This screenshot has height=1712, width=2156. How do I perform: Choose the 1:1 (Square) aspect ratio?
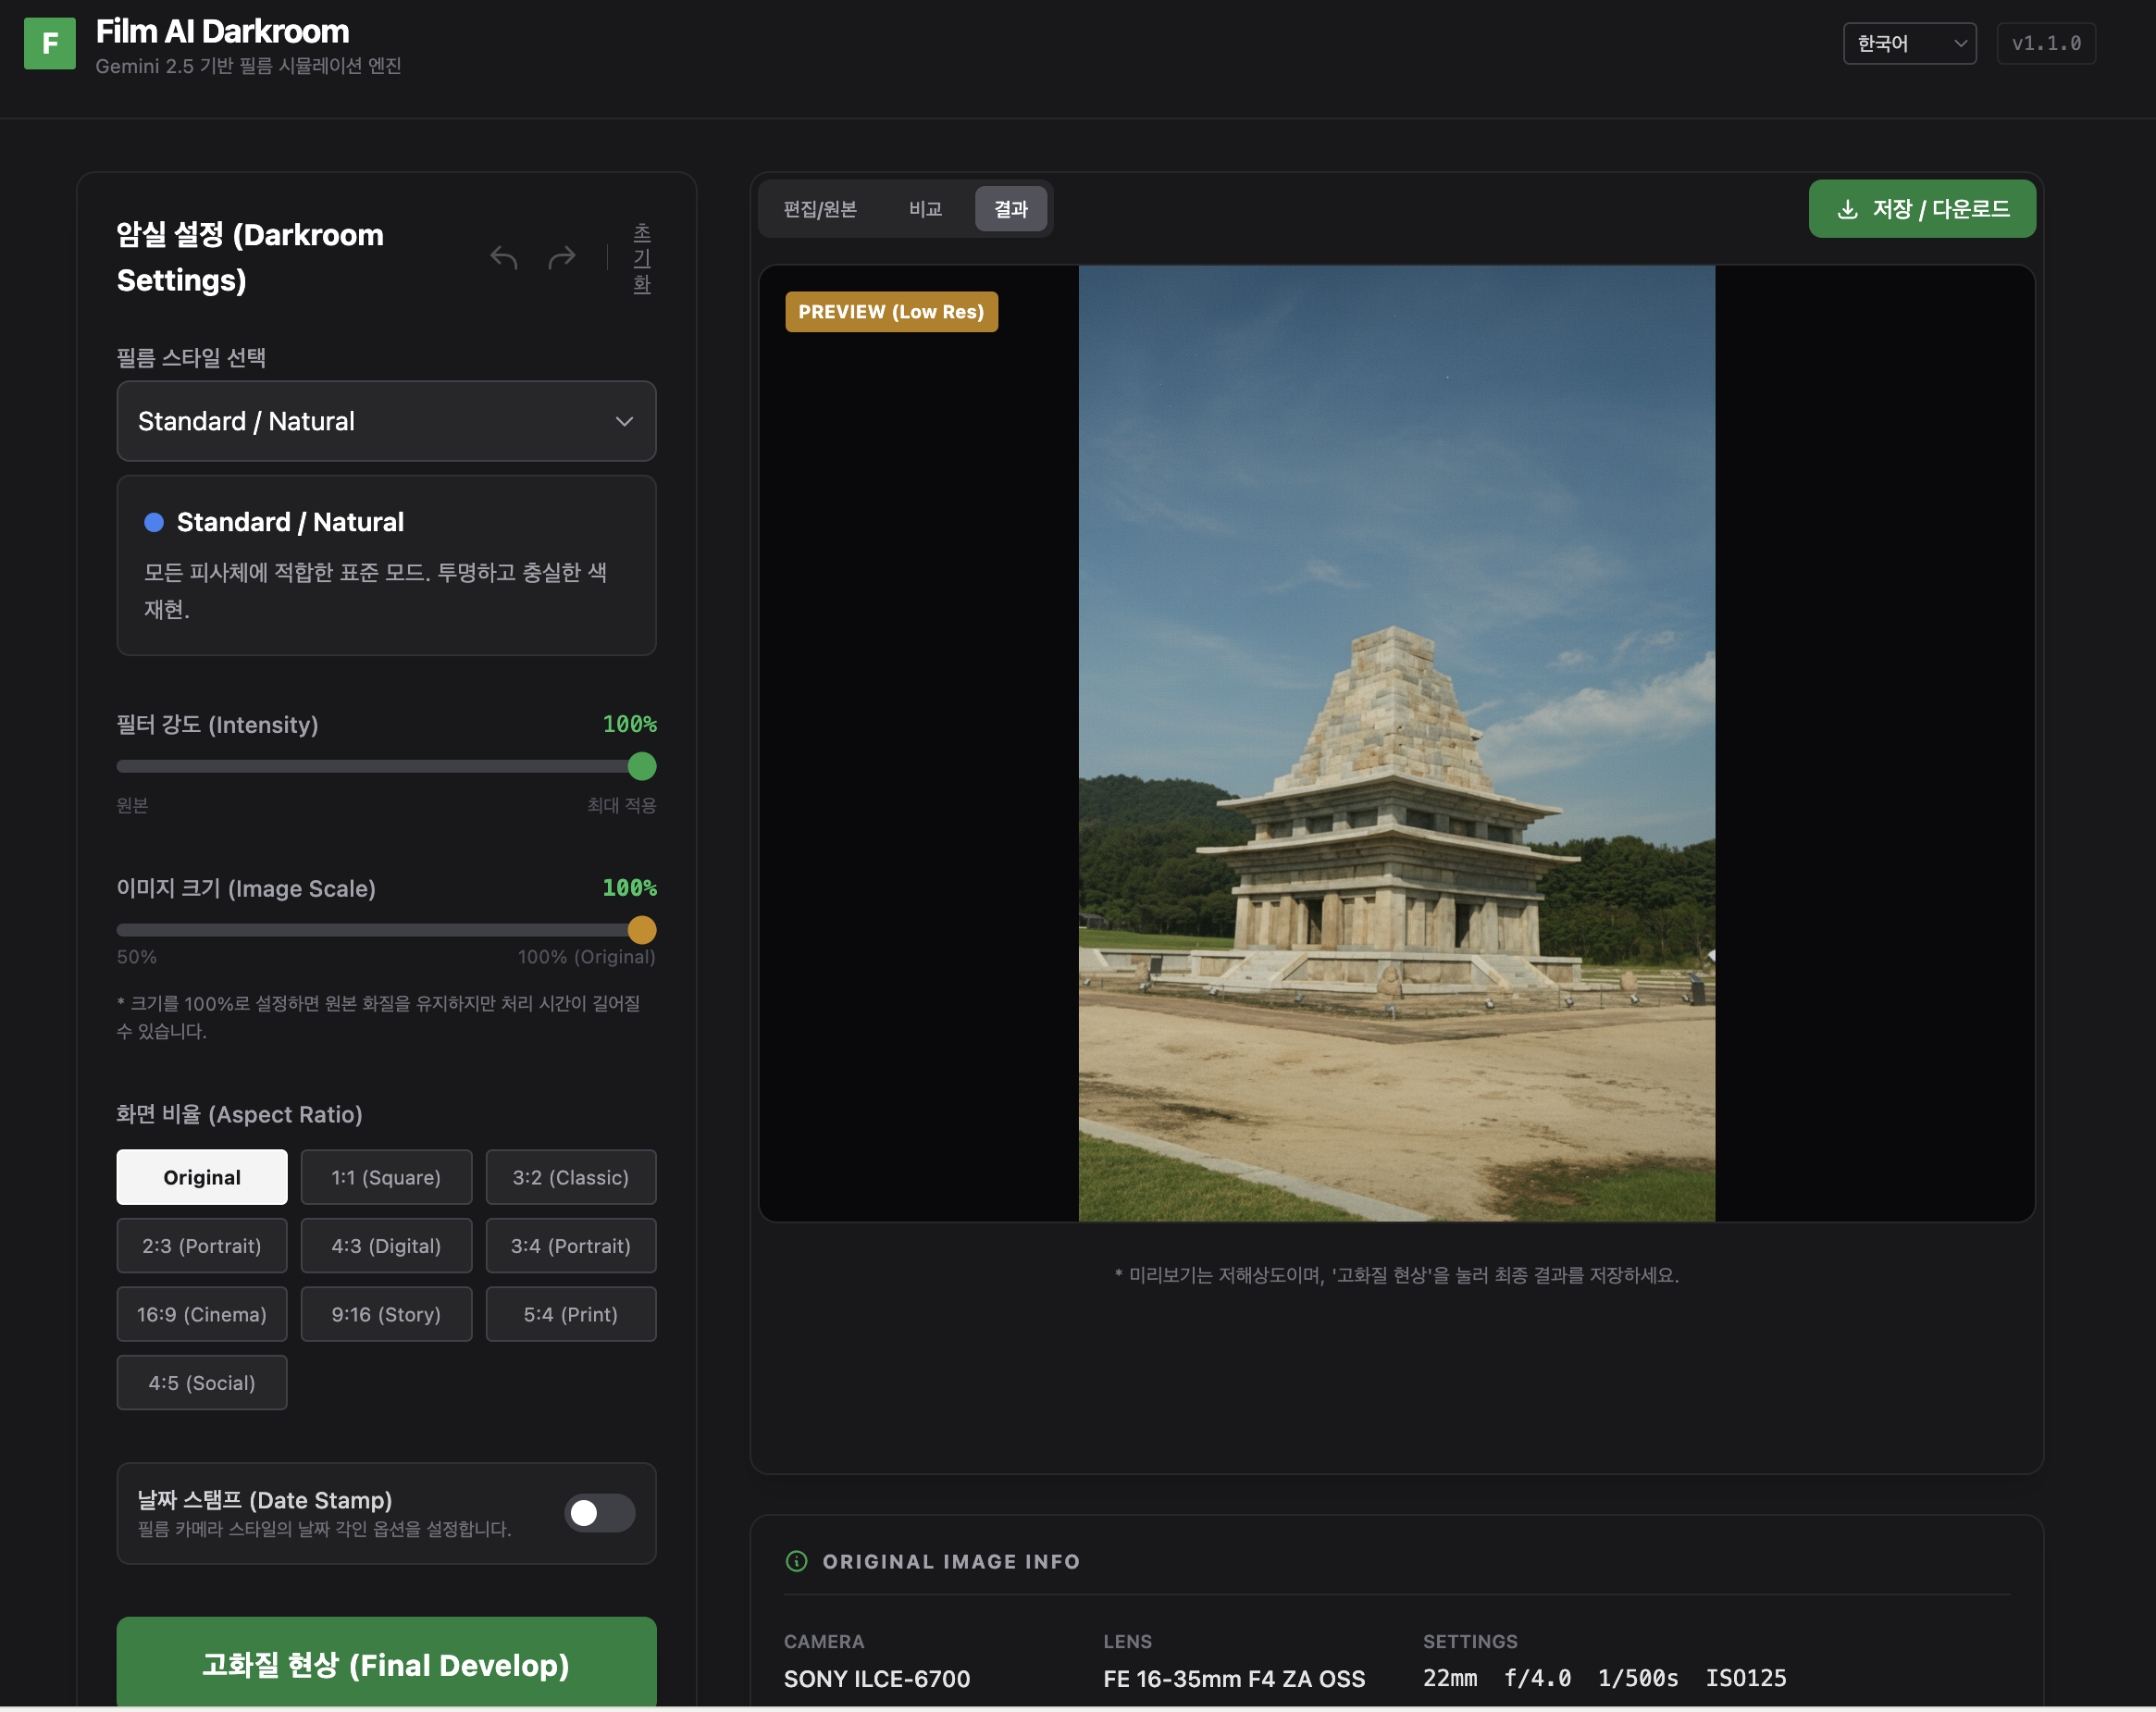click(386, 1177)
